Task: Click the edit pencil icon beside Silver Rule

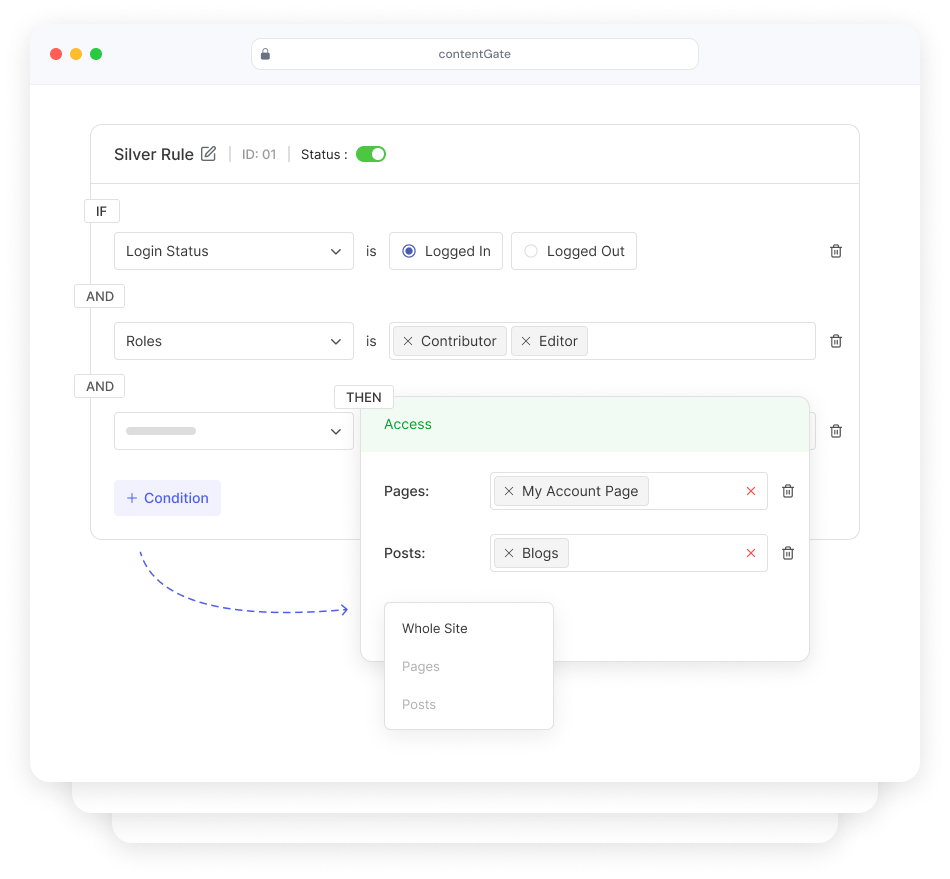Action: (x=208, y=154)
